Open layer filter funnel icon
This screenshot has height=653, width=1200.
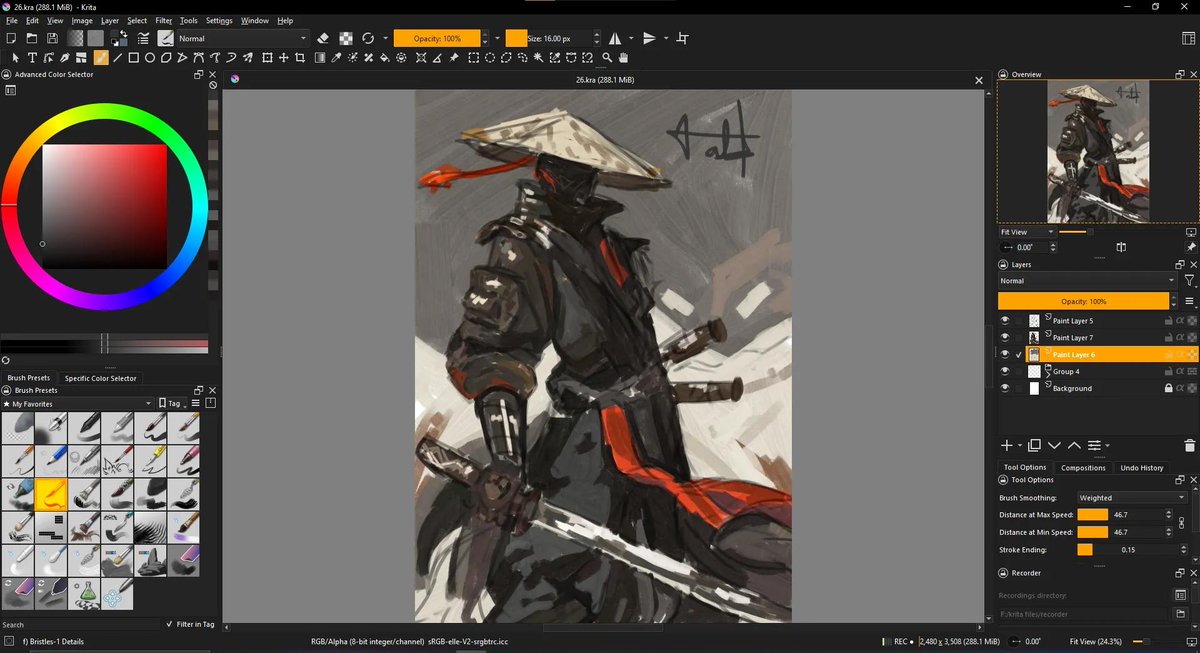pos(1190,281)
